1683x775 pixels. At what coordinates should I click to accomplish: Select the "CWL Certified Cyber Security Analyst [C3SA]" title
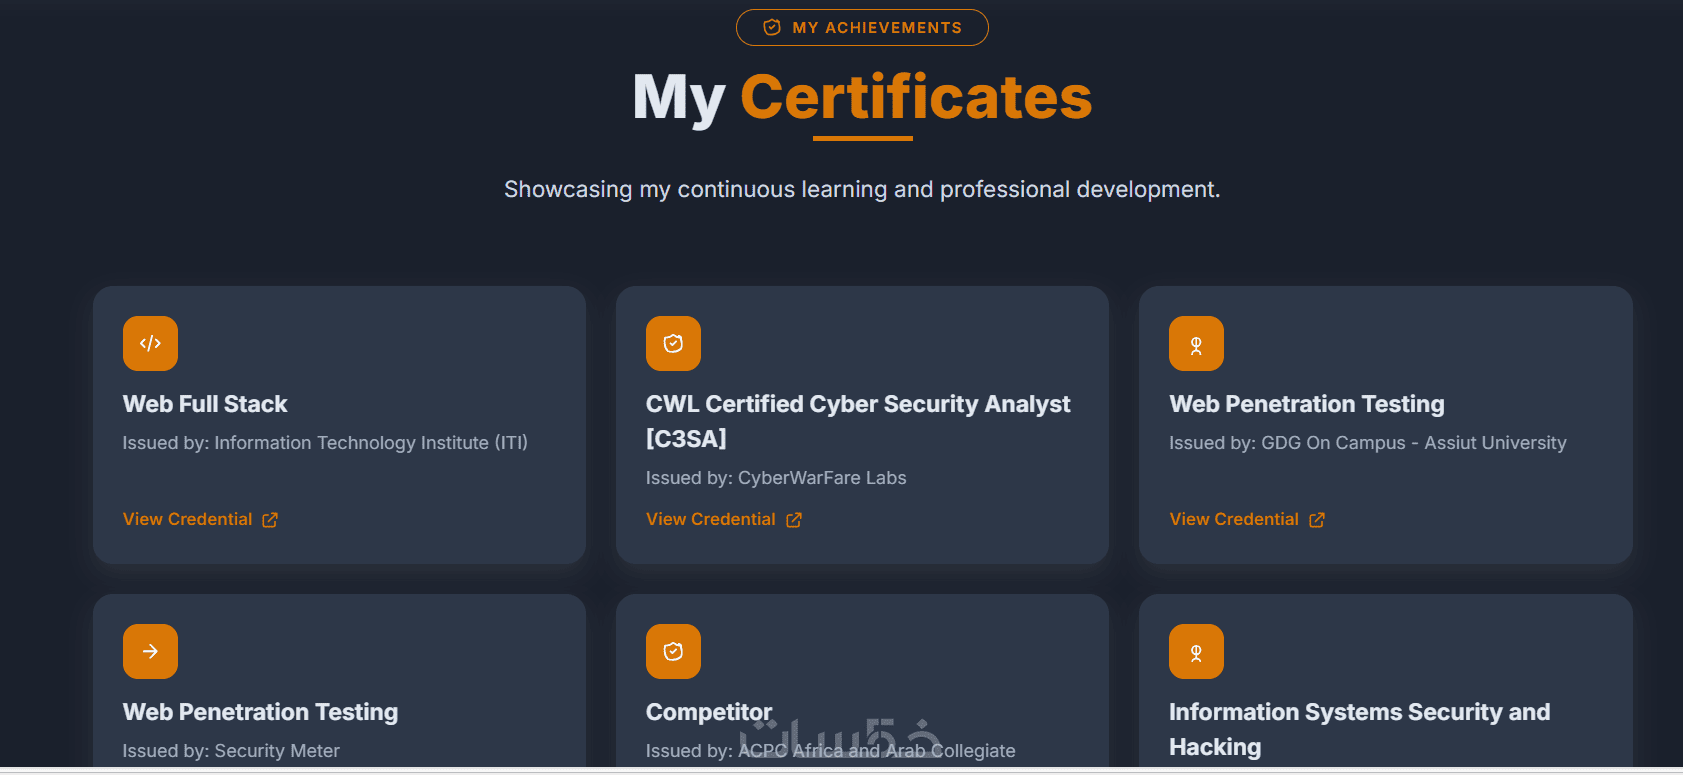[858, 421]
